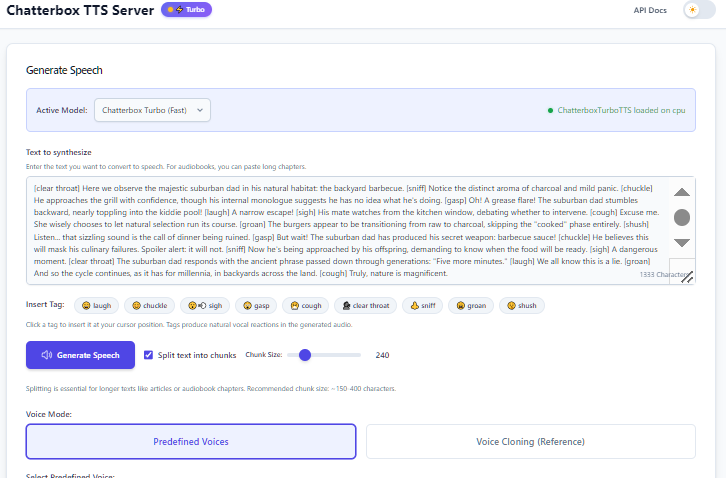Click the Active Model label
The image size is (726, 478).
pos(62,110)
